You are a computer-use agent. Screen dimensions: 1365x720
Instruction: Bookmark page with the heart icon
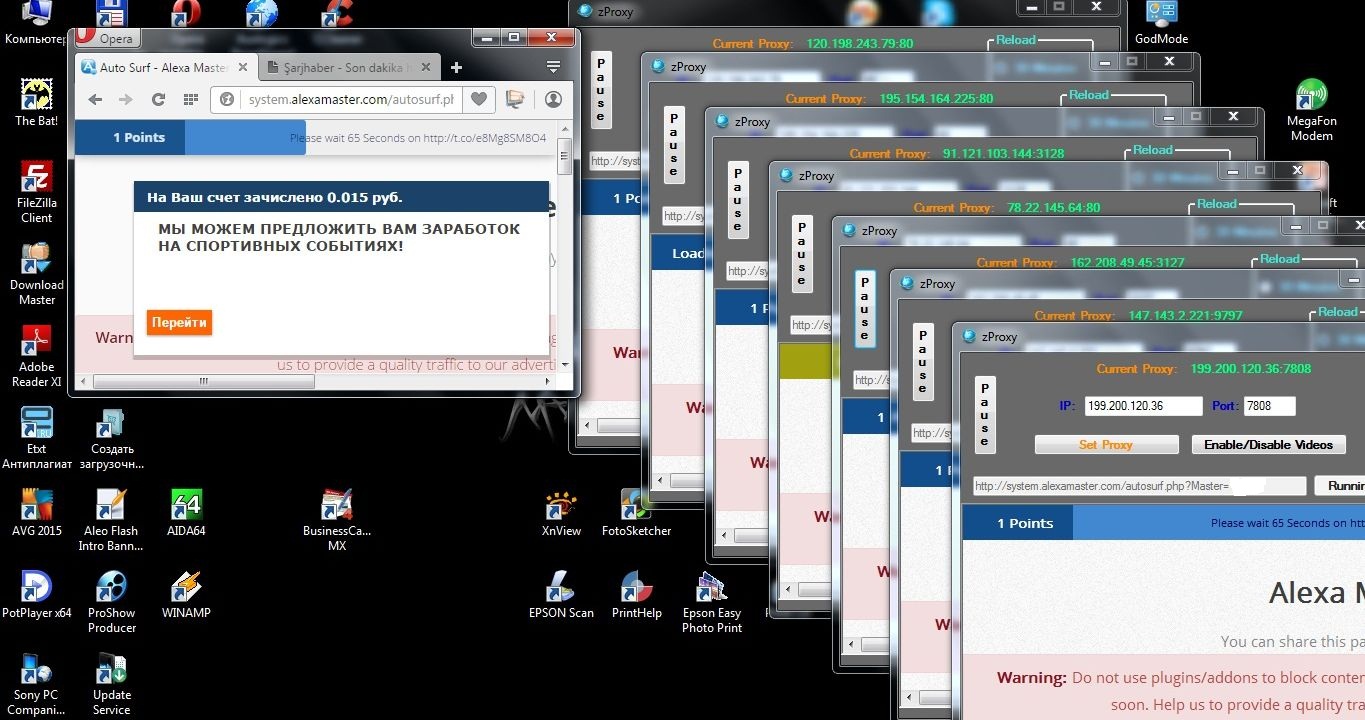pyautogui.click(x=479, y=99)
